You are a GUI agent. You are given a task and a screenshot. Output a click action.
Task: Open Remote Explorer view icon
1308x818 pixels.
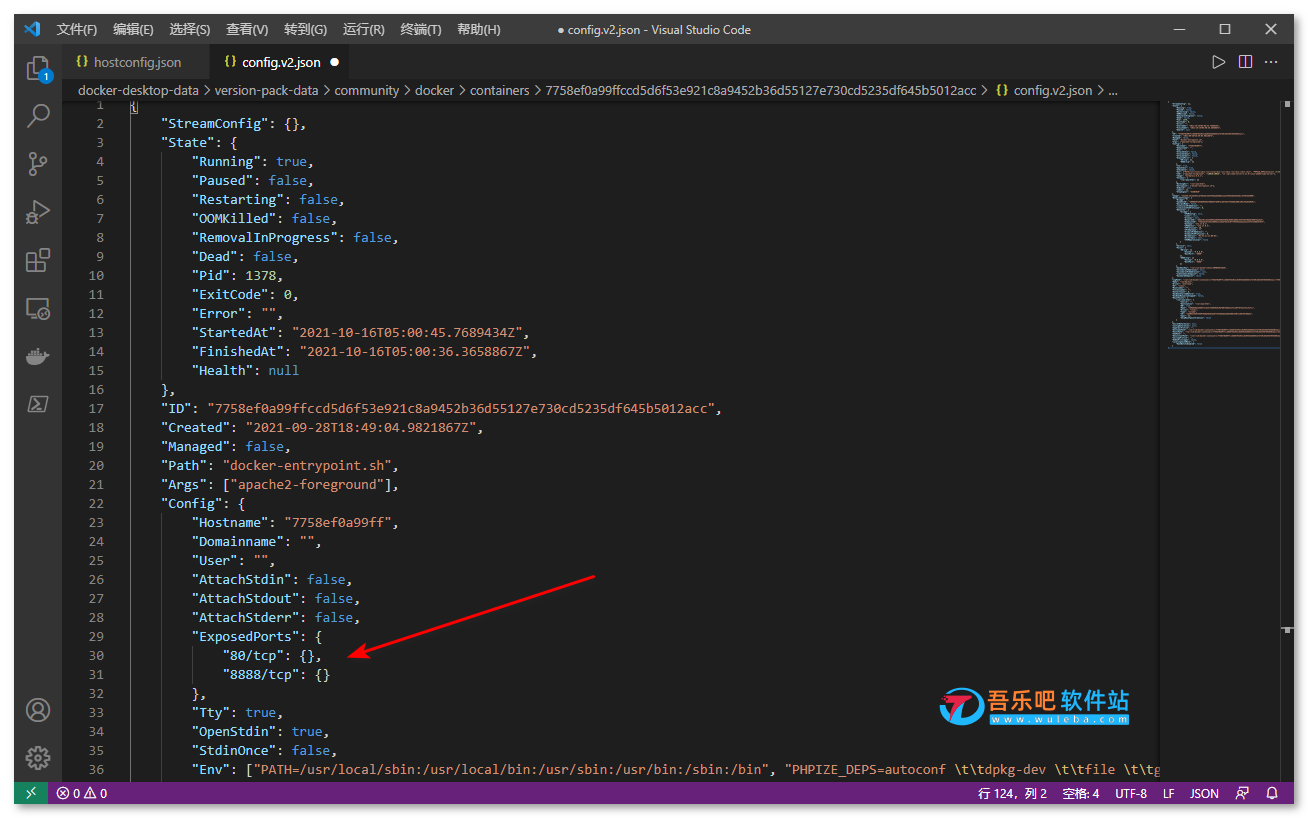[38, 309]
